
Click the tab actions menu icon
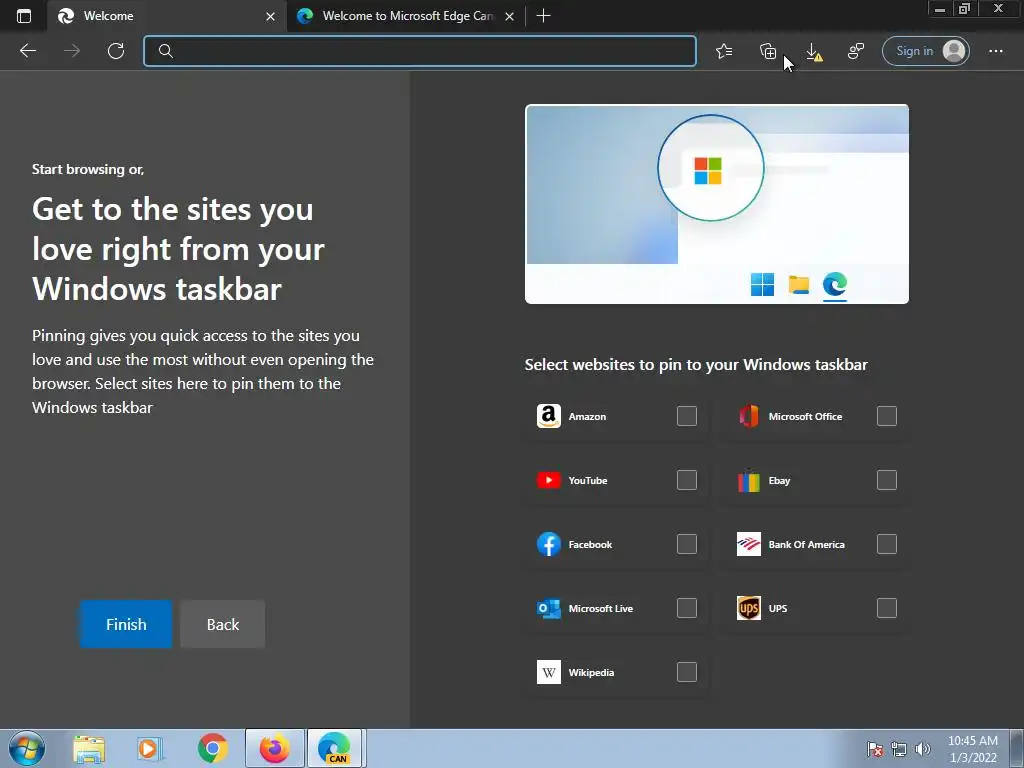[x=24, y=16]
